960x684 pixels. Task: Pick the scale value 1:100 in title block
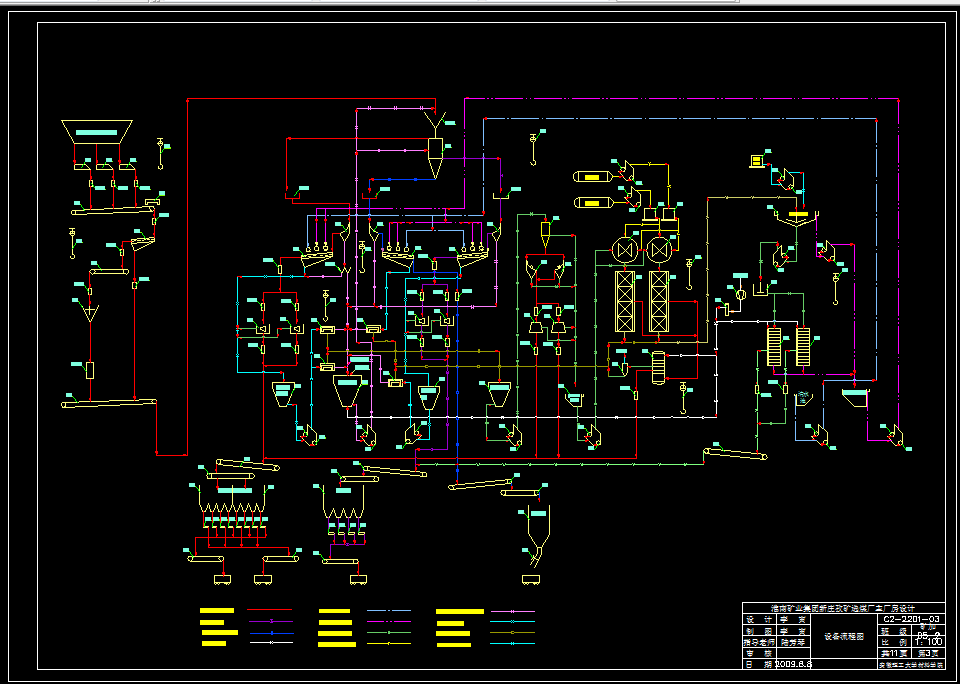[929, 642]
